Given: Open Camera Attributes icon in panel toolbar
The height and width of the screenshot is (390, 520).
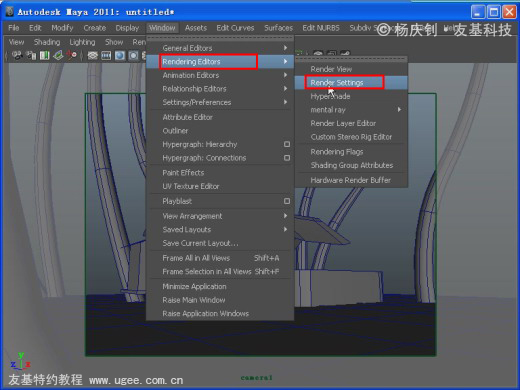Looking at the screenshot, I should pos(32,55).
